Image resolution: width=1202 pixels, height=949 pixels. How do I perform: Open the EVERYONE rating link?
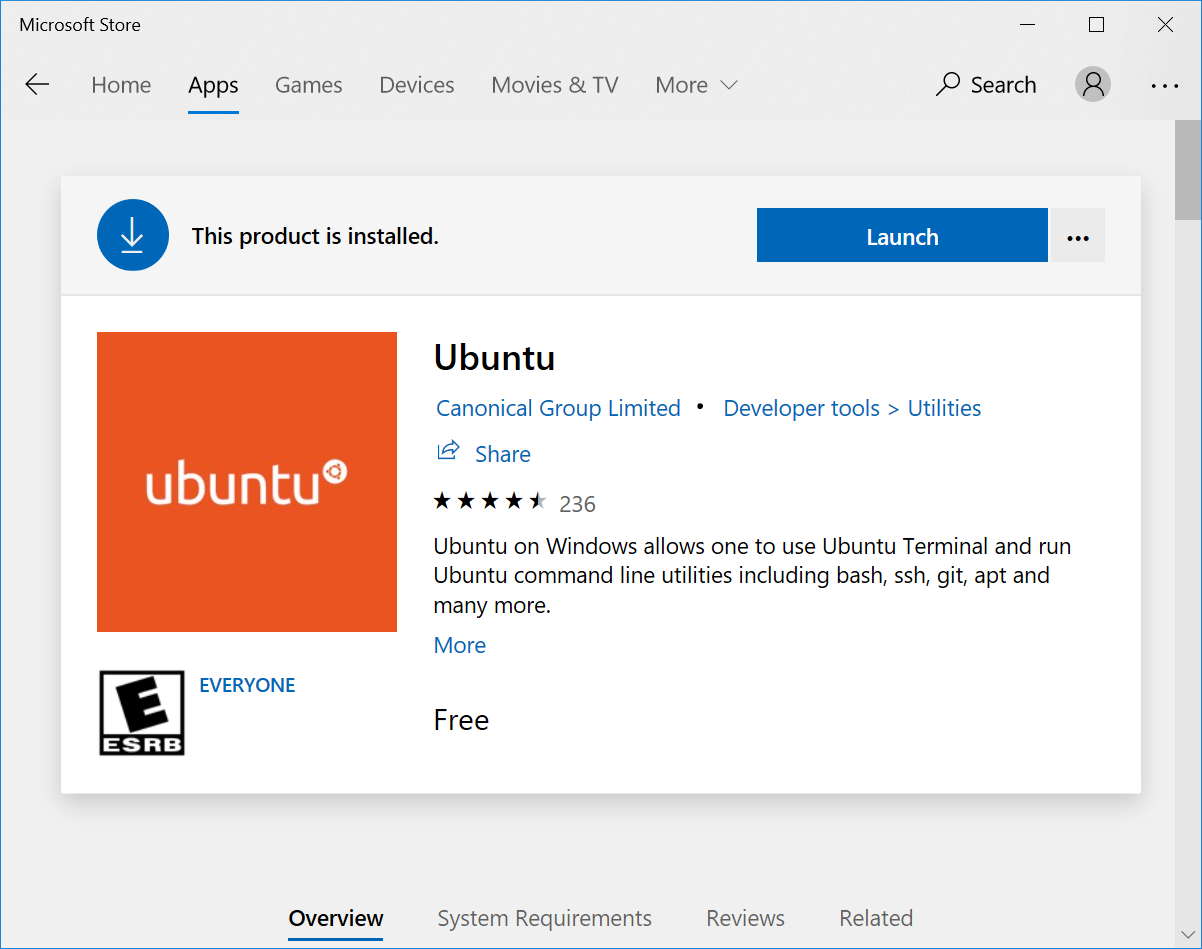[247, 685]
